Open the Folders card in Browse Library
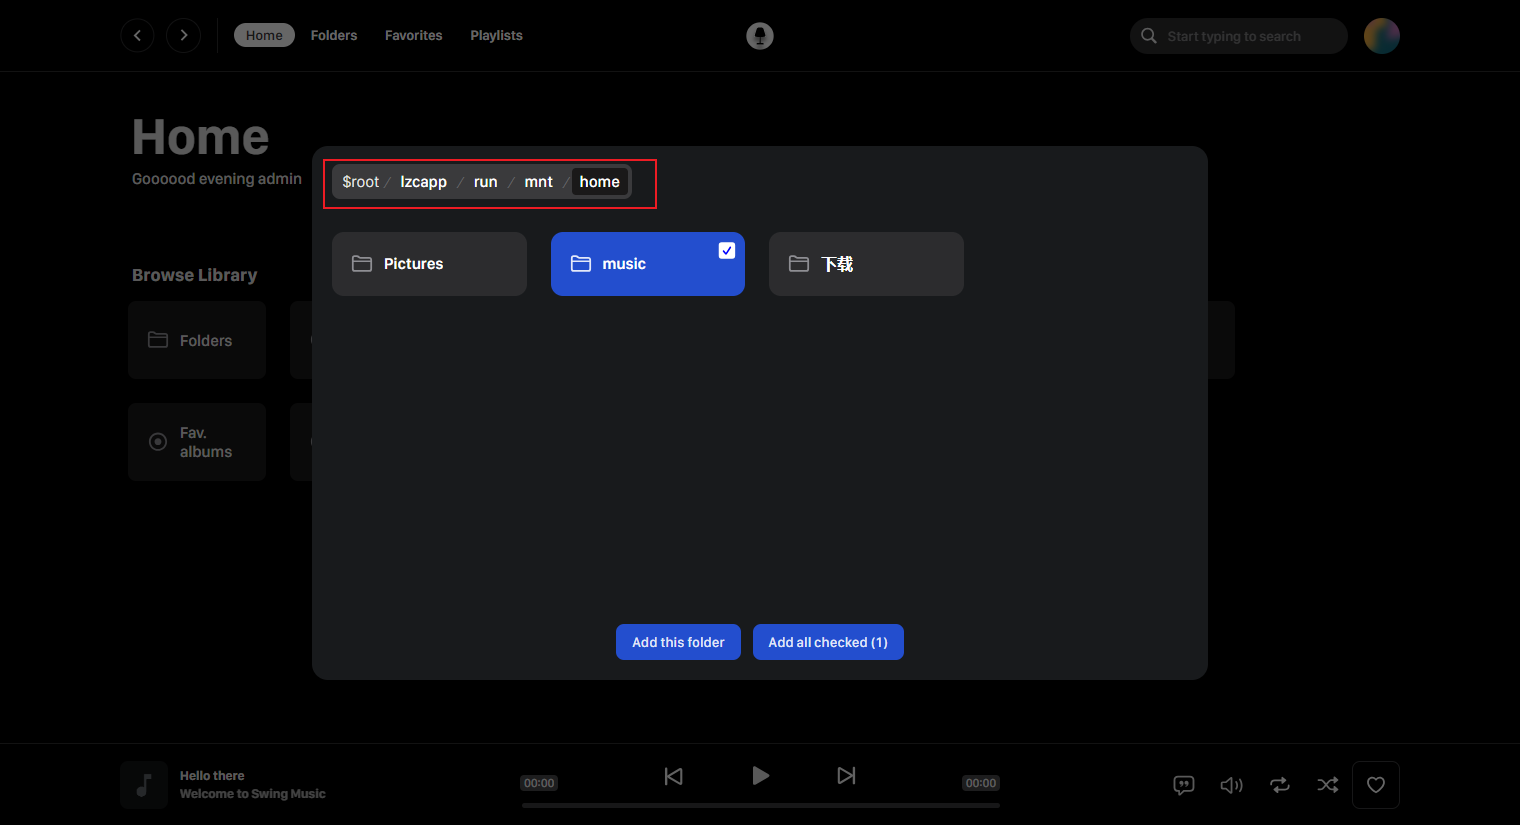1520x825 pixels. click(x=197, y=340)
